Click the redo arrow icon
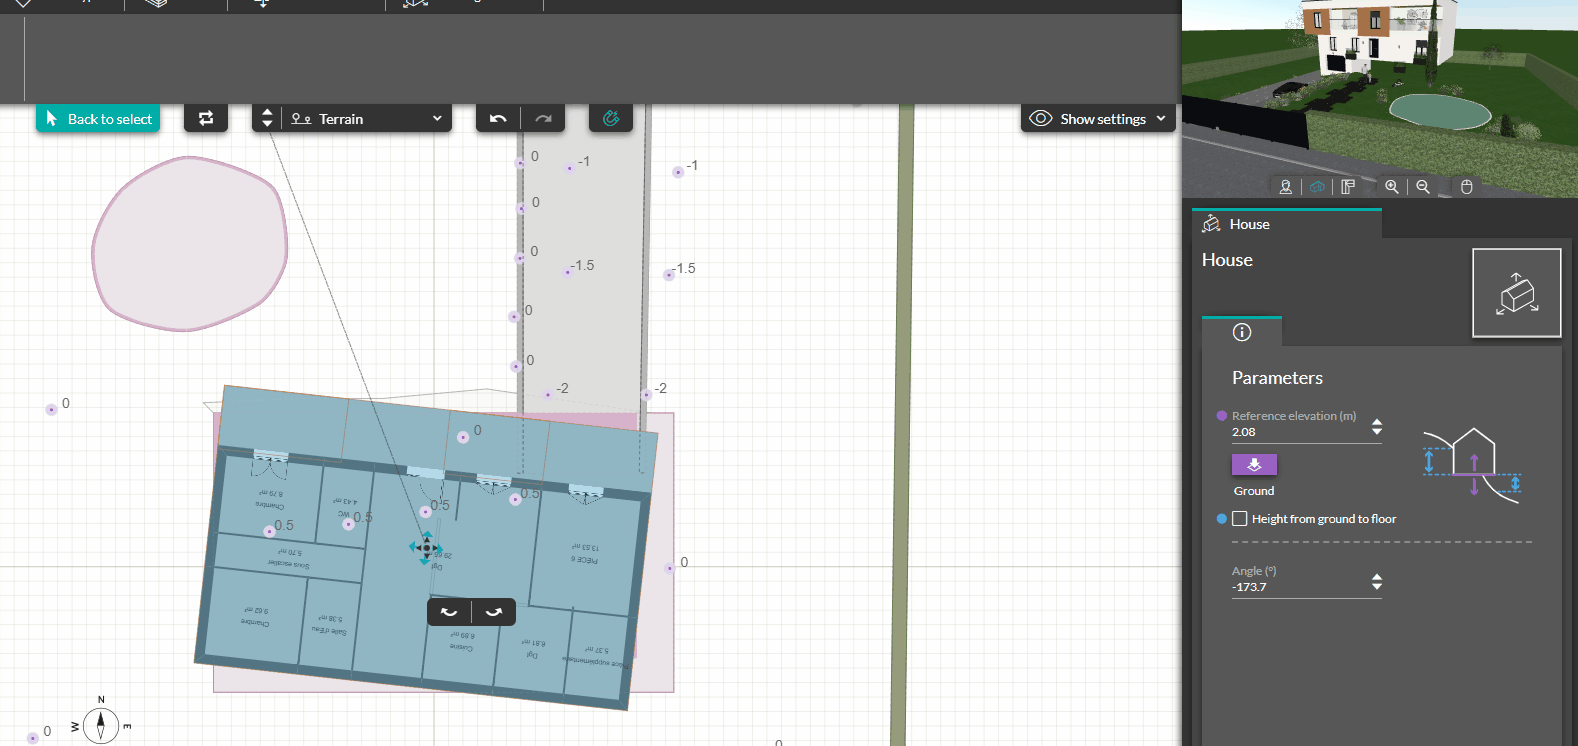 coord(543,119)
